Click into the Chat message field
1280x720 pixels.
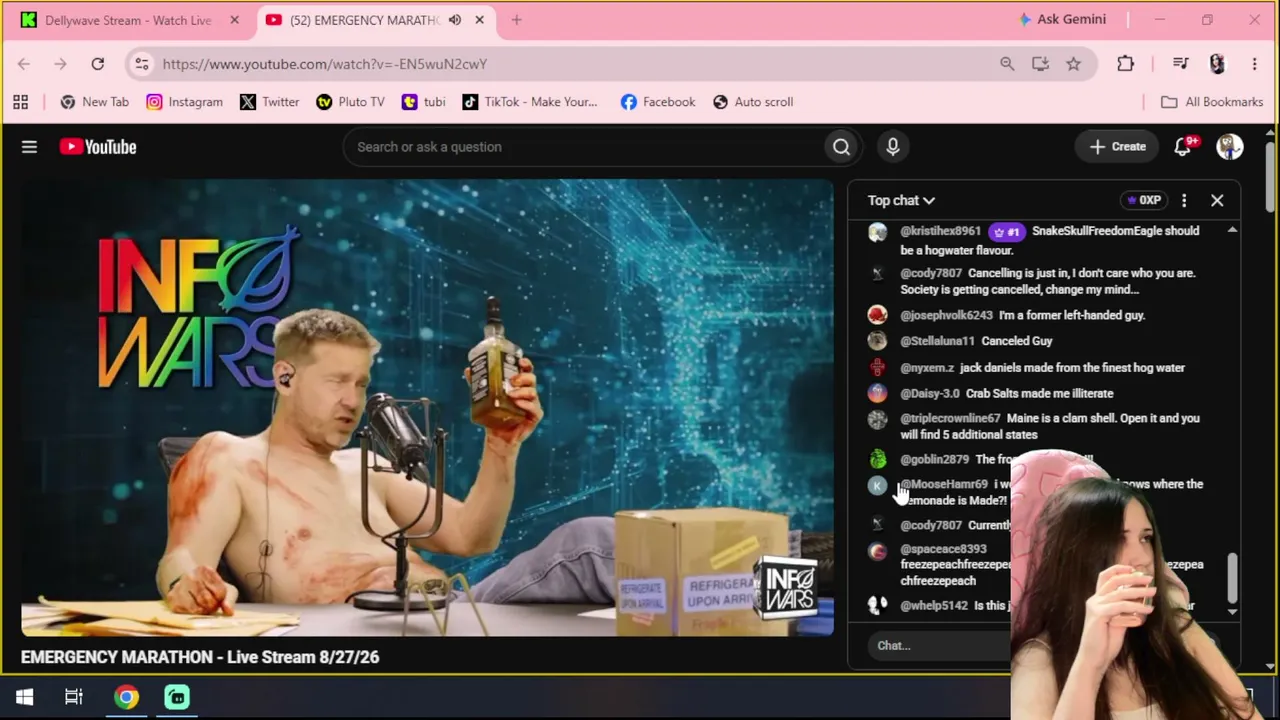coord(940,645)
